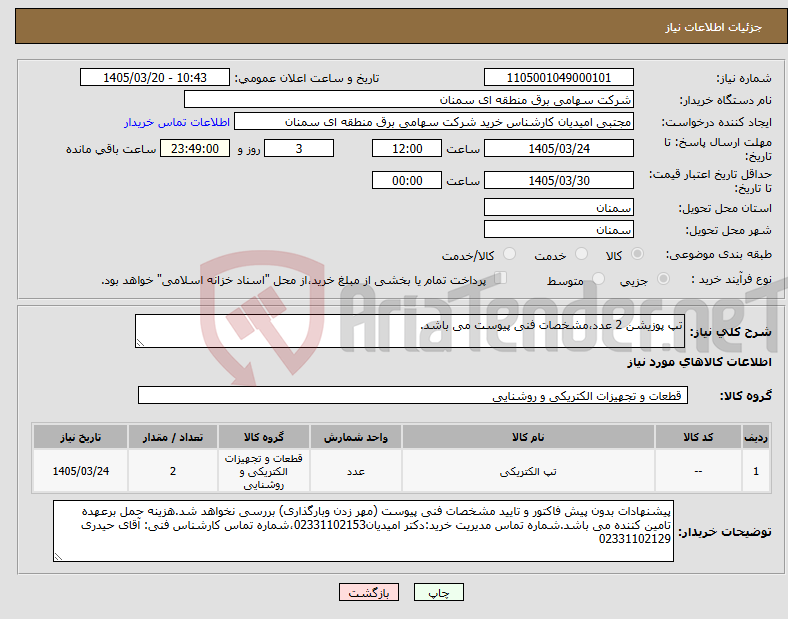
Task: Click the نام کالا column header
Action: (528, 437)
